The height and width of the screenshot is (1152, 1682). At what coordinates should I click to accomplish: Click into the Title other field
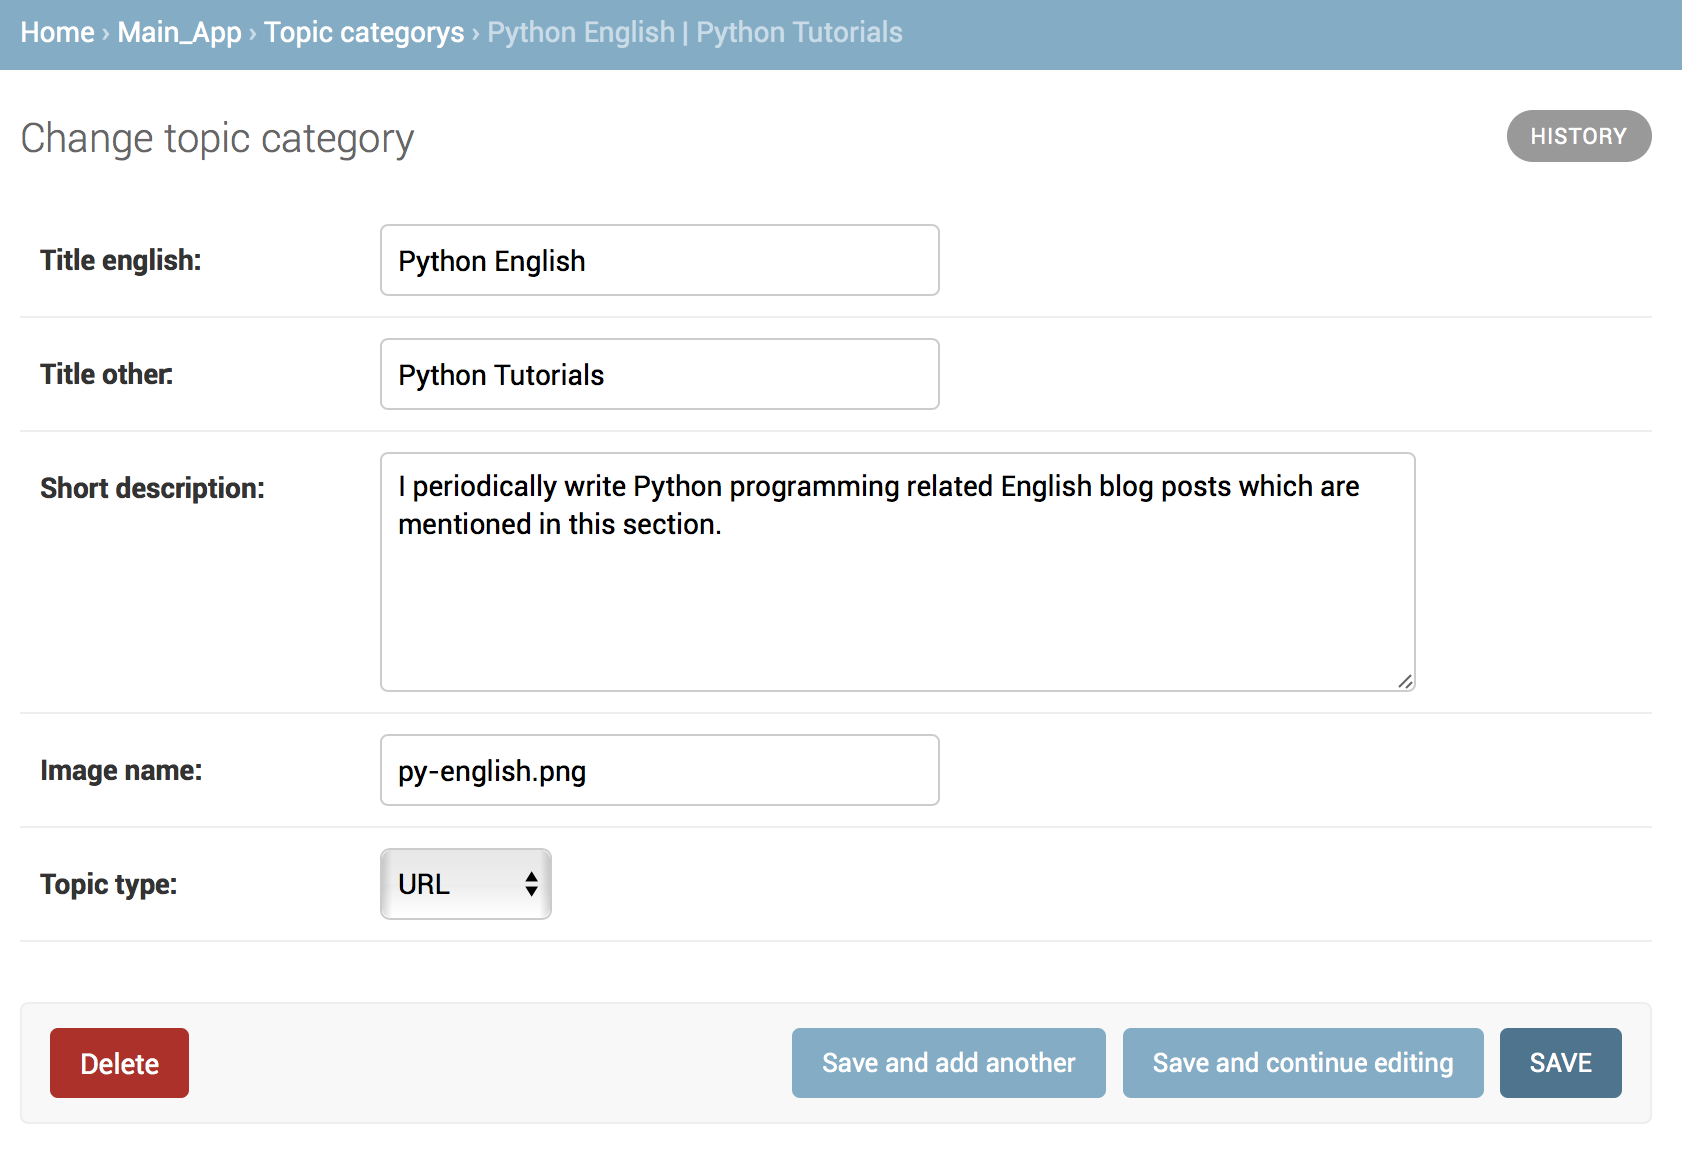click(659, 375)
